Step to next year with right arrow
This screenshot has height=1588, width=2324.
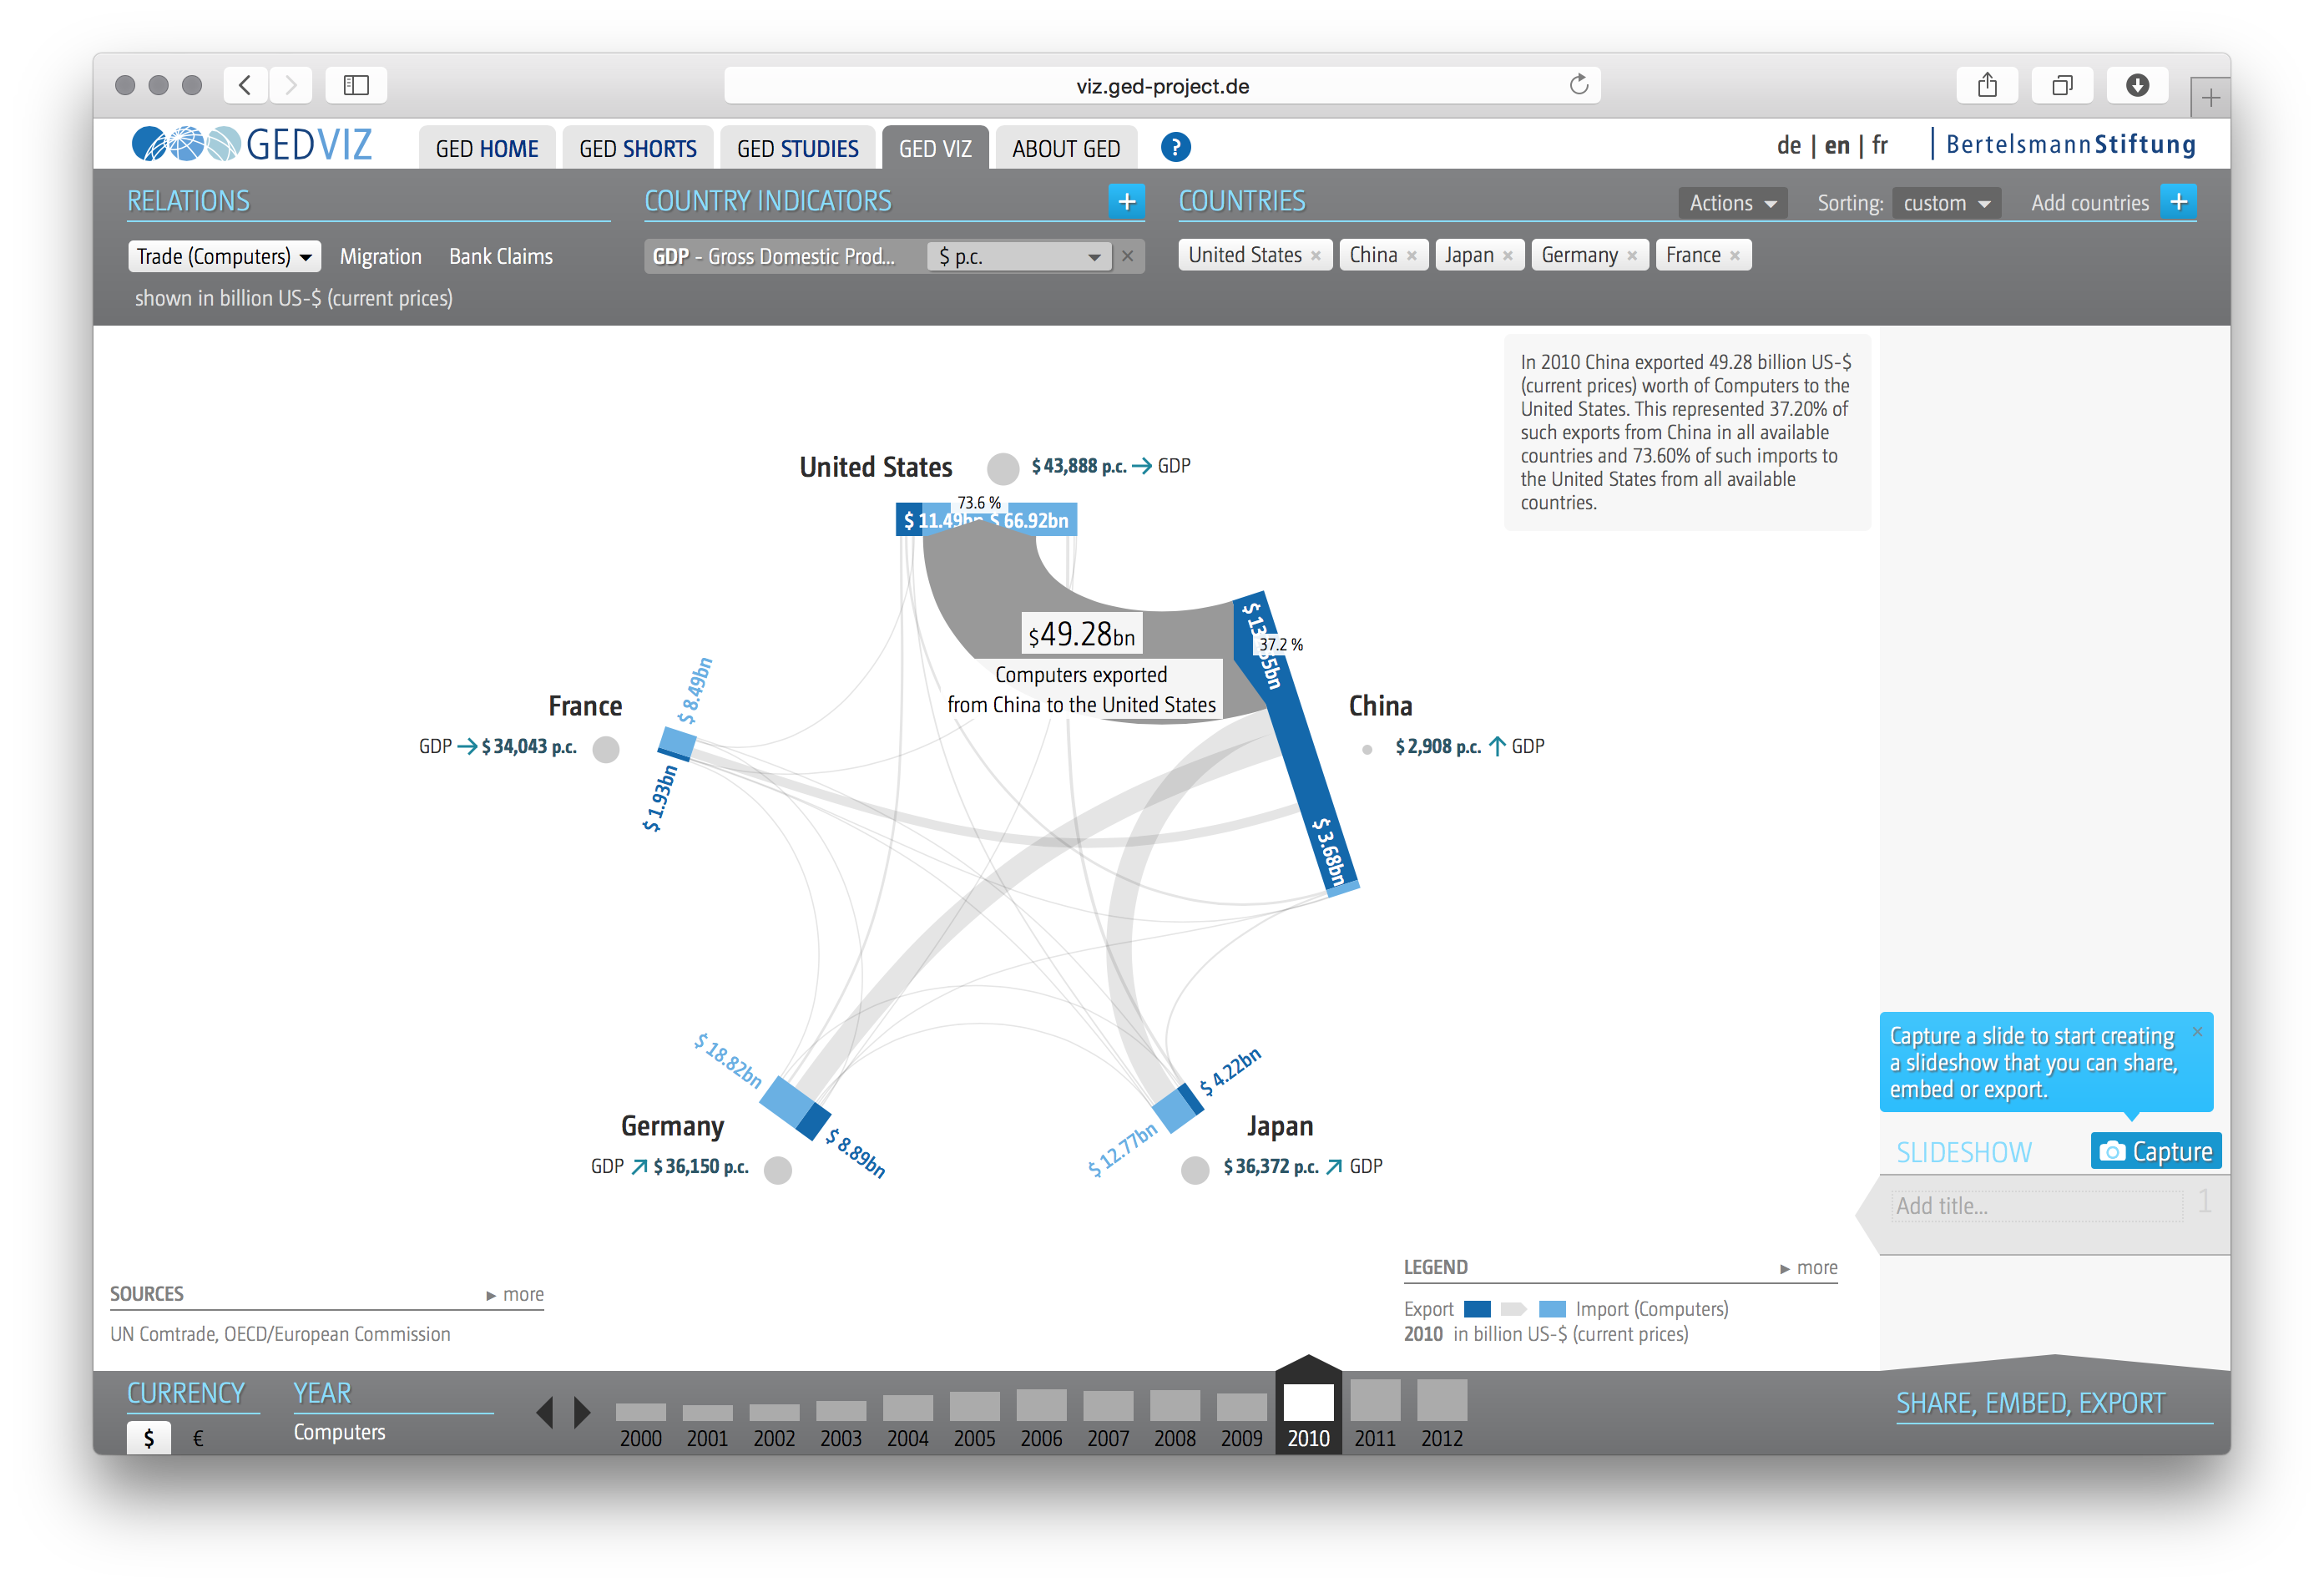click(x=582, y=1412)
